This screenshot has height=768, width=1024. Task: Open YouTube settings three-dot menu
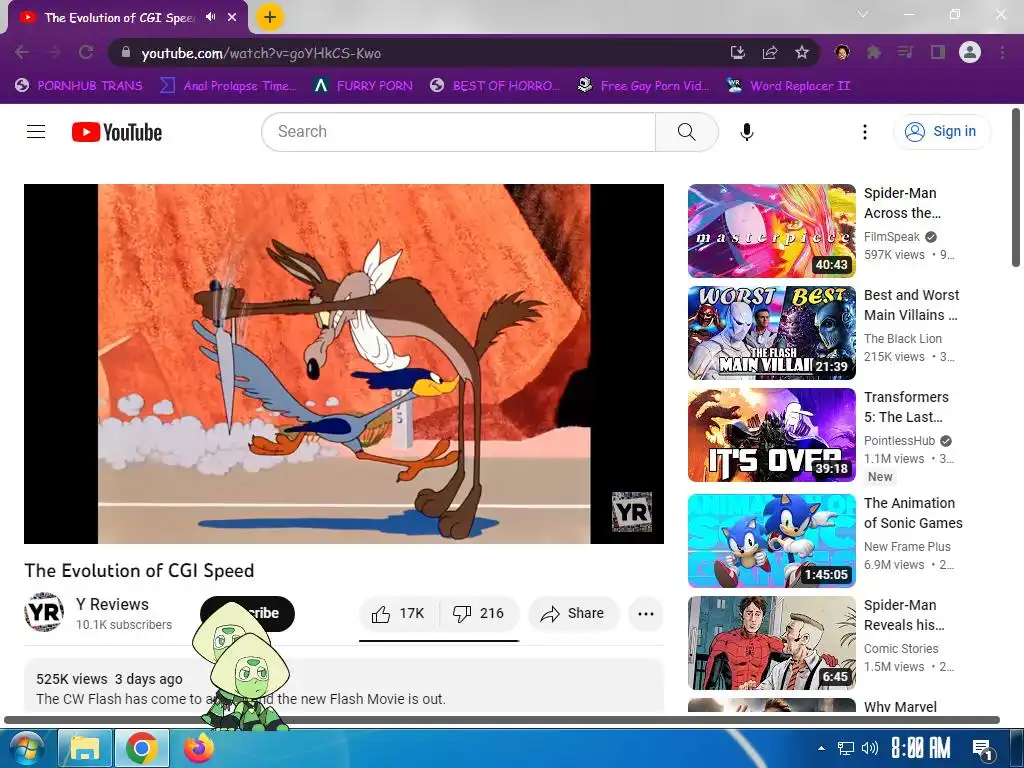click(x=865, y=132)
